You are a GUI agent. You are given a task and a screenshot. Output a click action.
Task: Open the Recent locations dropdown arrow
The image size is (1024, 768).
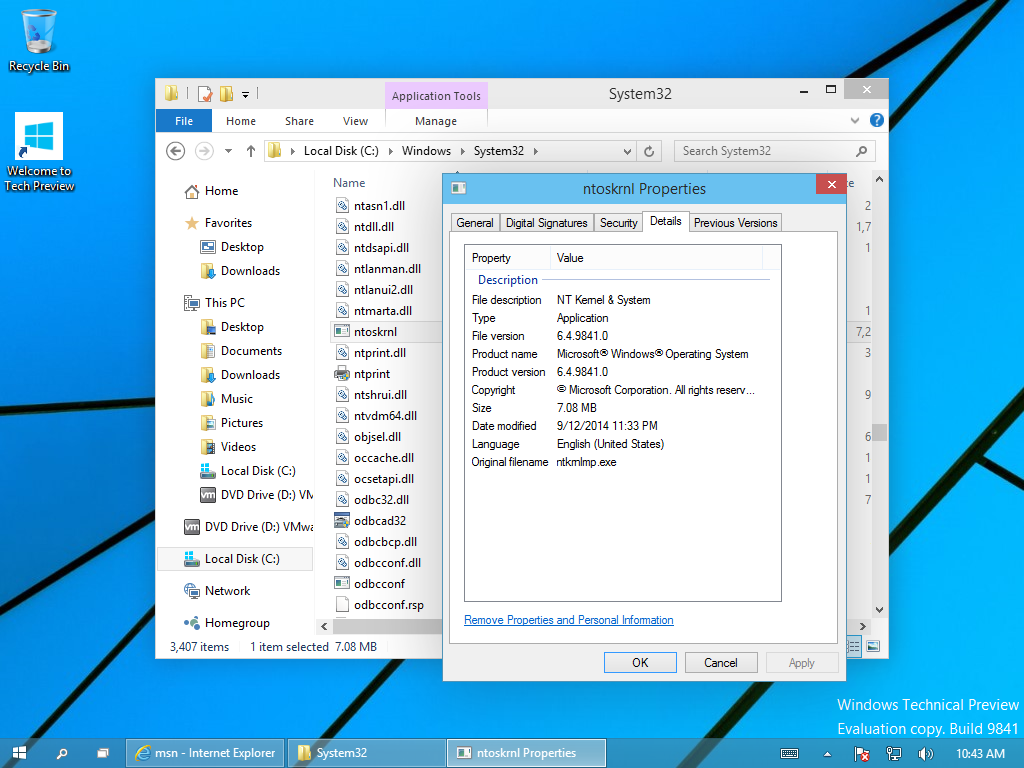click(x=228, y=151)
